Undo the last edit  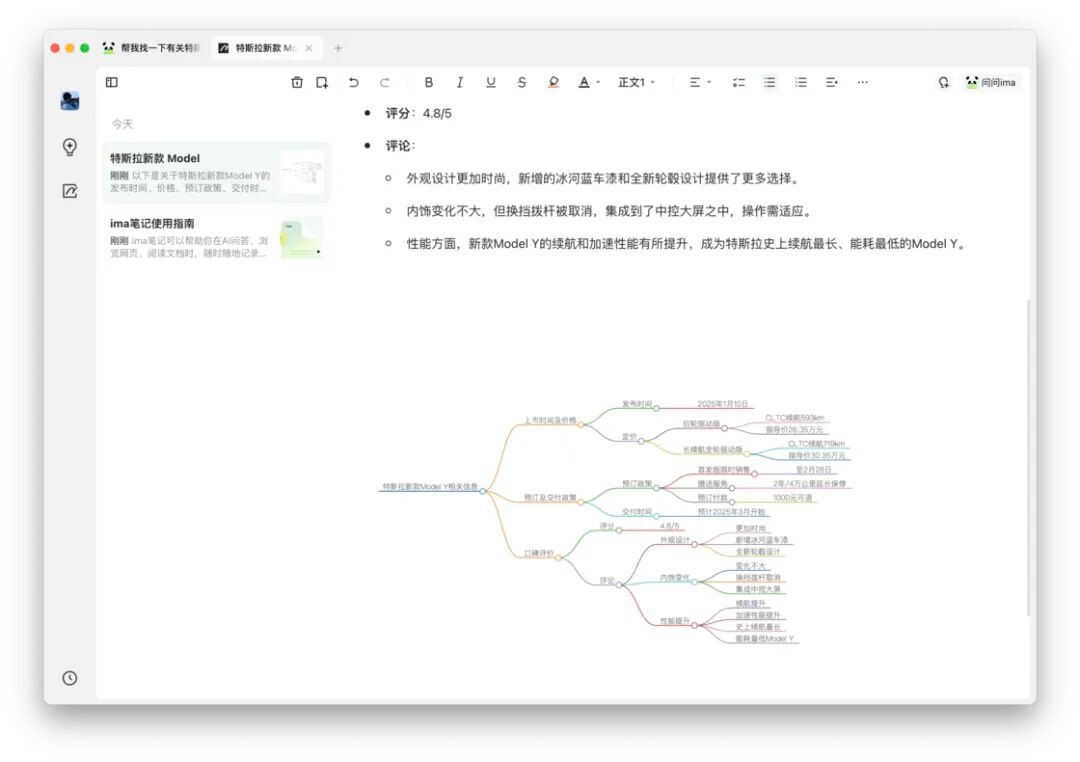353,82
